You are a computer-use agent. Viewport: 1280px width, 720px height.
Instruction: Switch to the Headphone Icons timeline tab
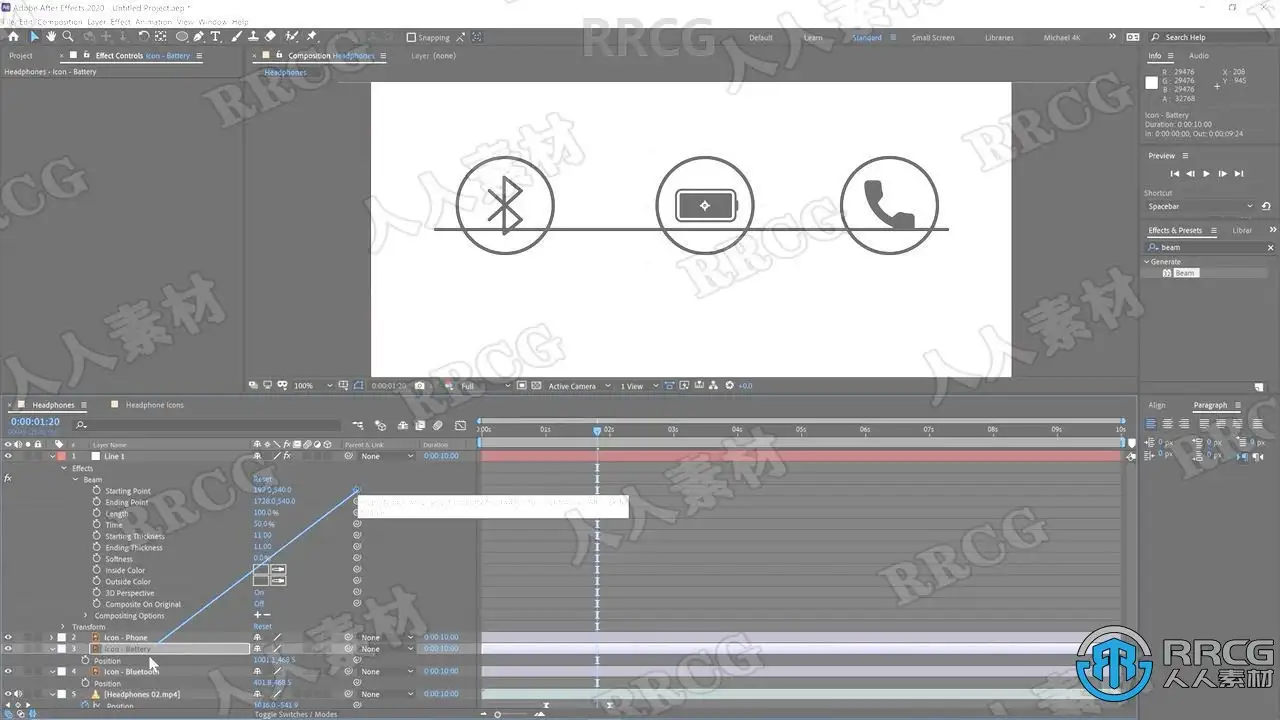tap(154, 405)
